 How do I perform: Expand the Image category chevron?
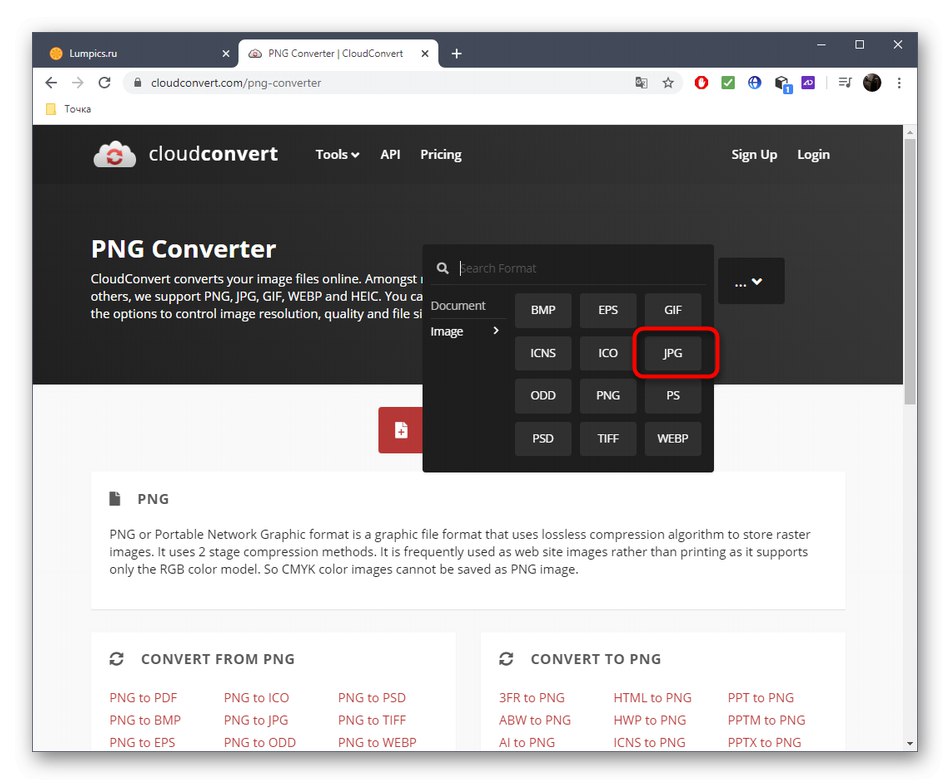pos(496,331)
